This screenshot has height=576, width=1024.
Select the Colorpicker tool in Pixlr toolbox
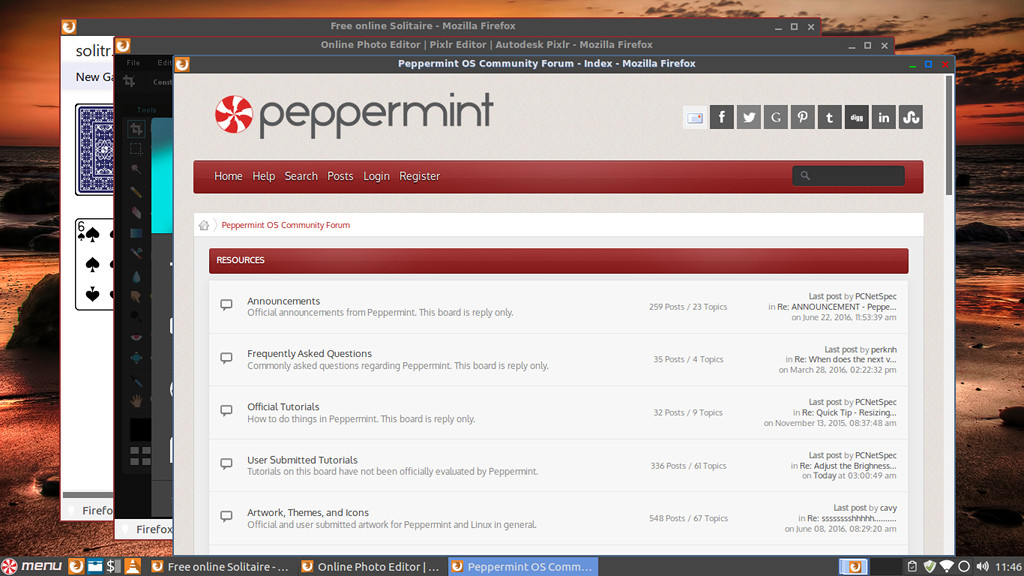pyautogui.click(x=136, y=380)
